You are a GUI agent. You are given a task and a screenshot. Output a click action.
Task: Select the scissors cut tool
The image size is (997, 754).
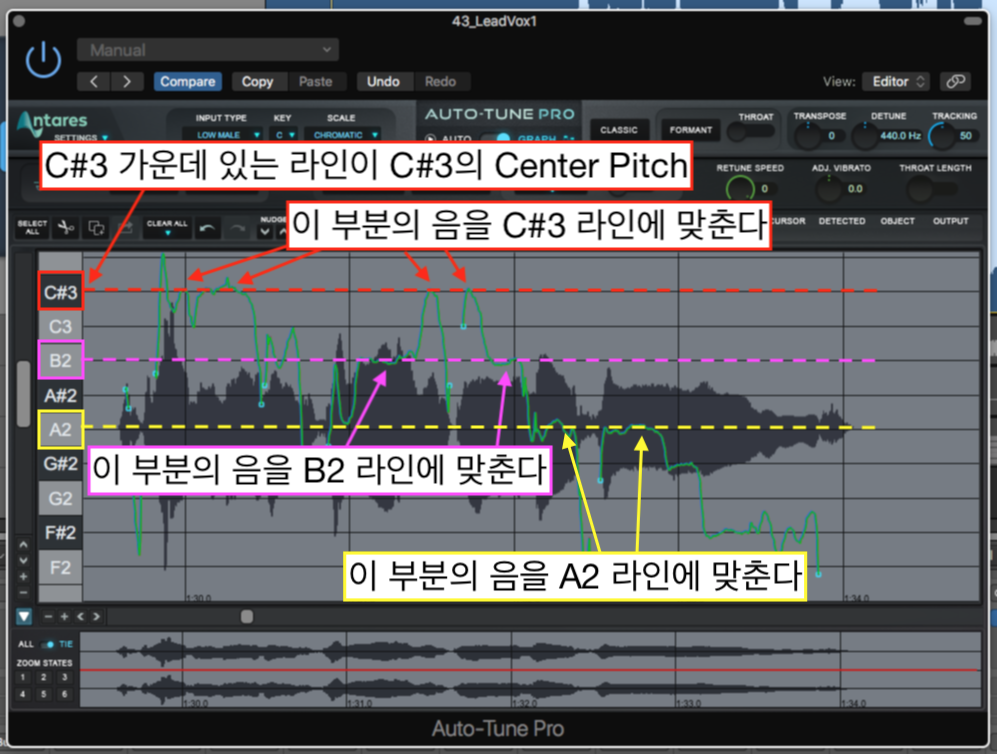(x=65, y=228)
